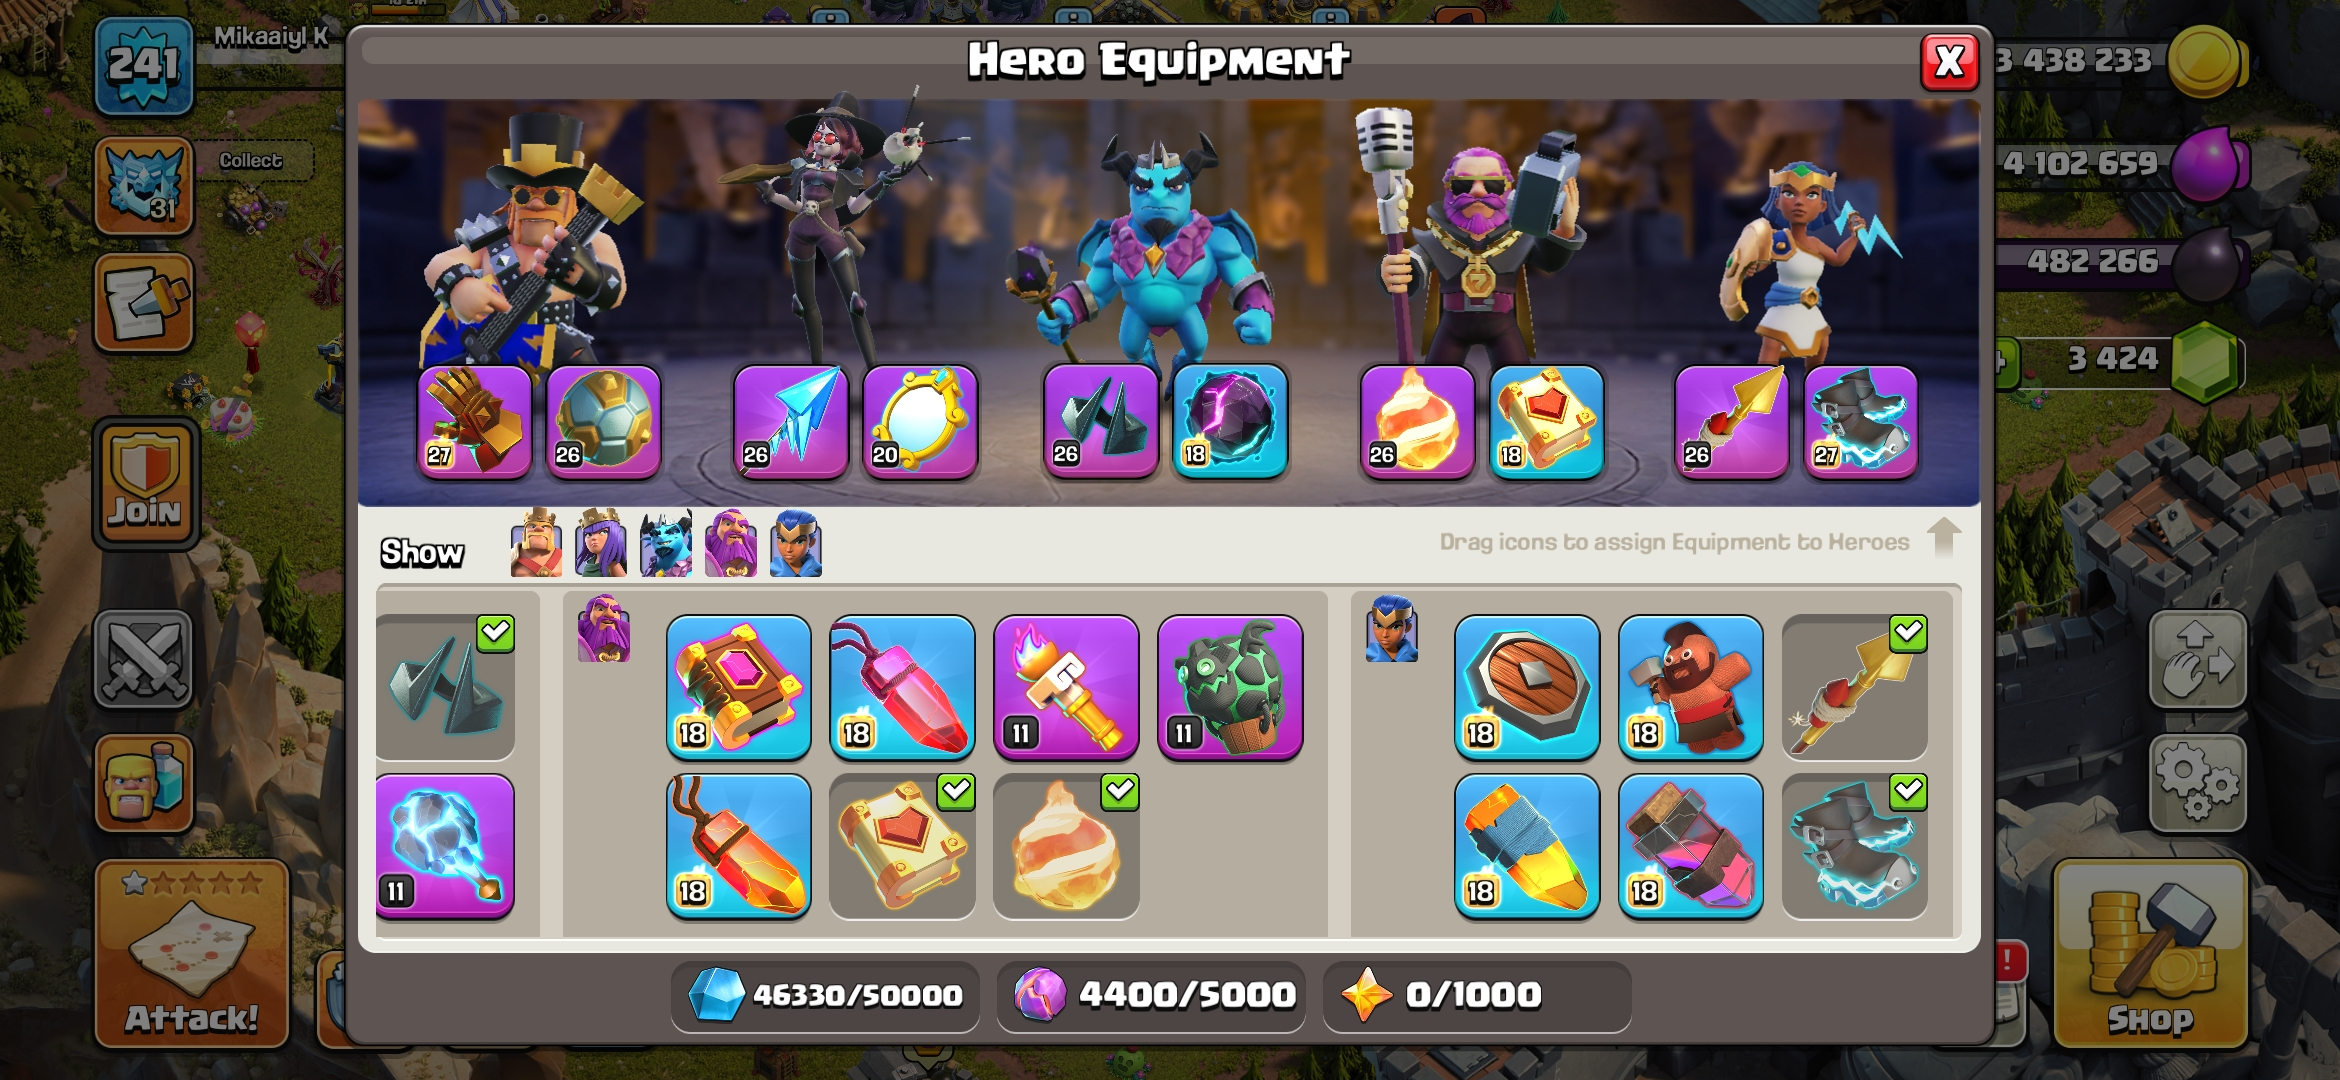Select the Spiky Ball equipment on Barbarian King
This screenshot has width=2340, height=1080.
[x=604, y=422]
